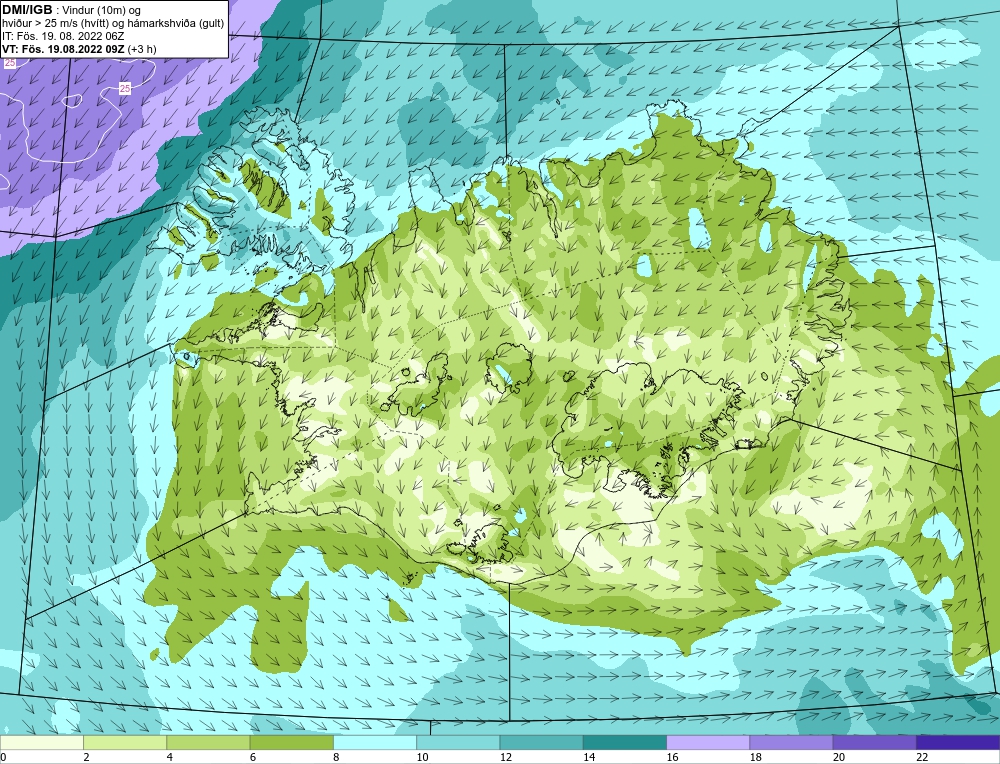Click the 20–22 m/s violet legend swatch
This screenshot has height=764, width=1000.
pos(874,742)
